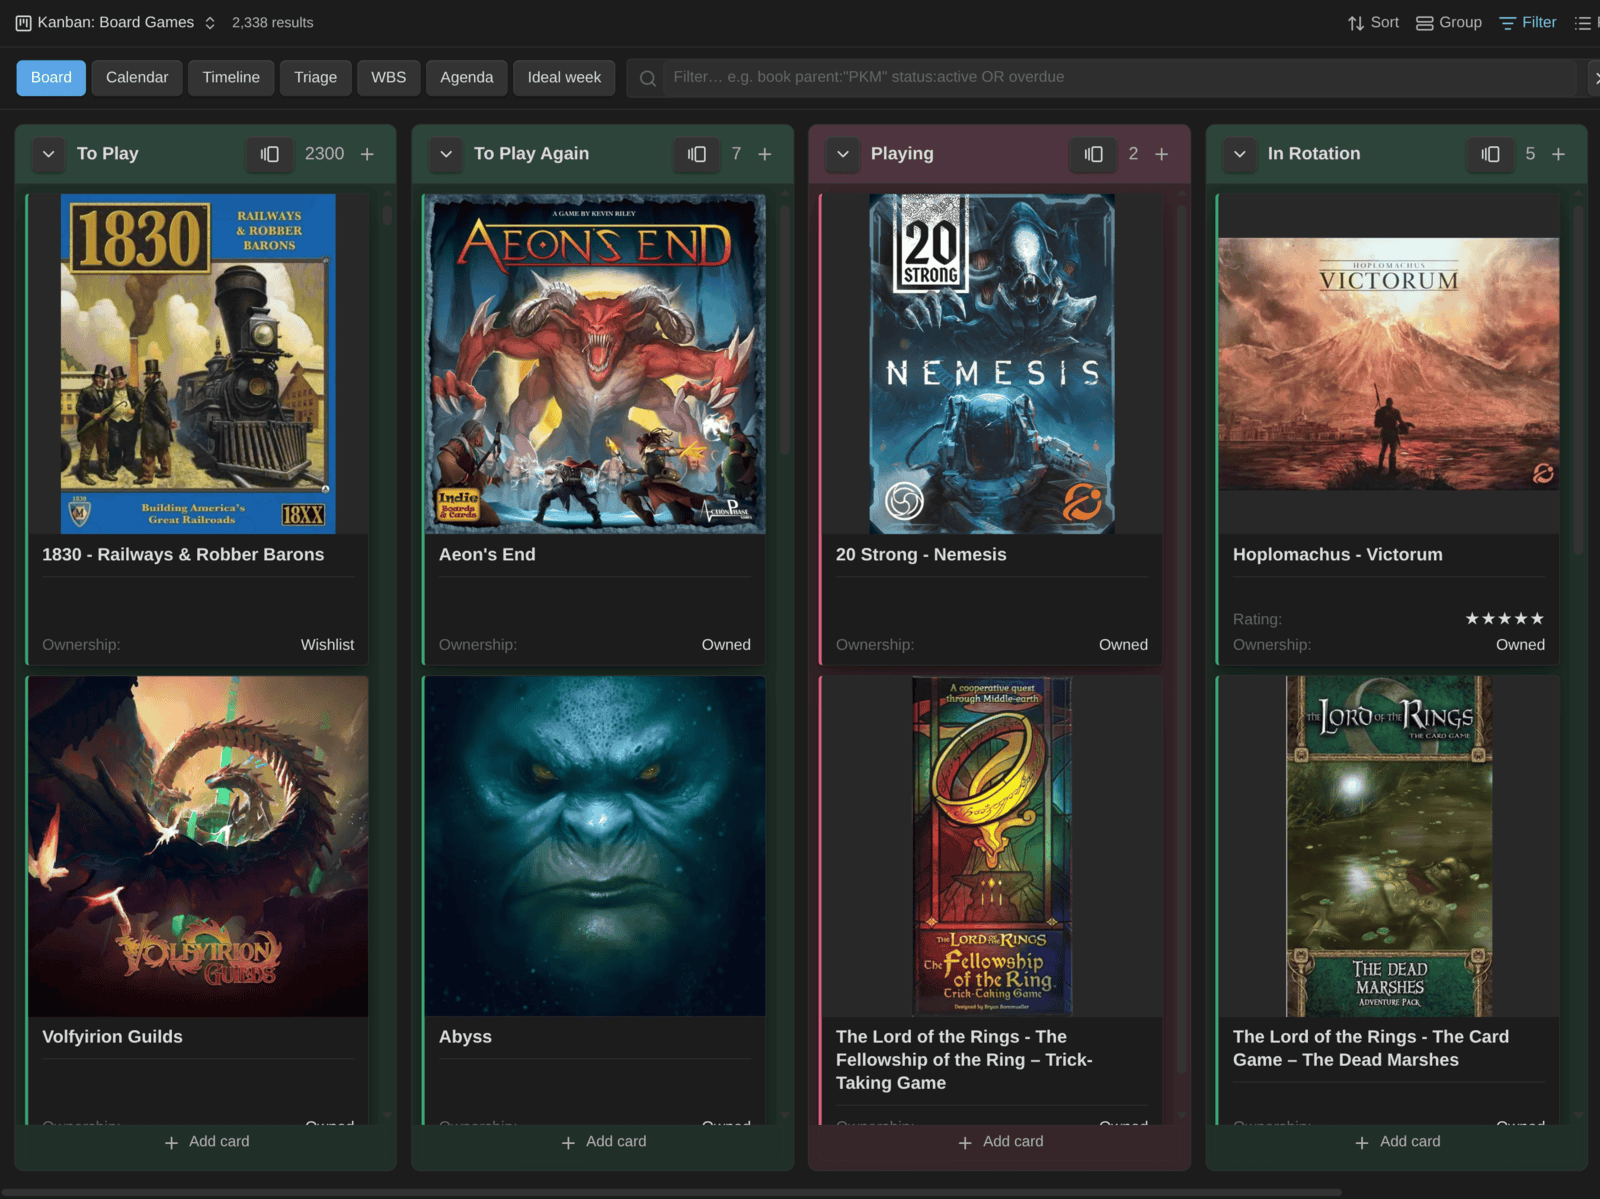Viewport: 1600px width, 1199px height.
Task: Click the Volfyirion Guilds card title
Action: coord(112,1037)
